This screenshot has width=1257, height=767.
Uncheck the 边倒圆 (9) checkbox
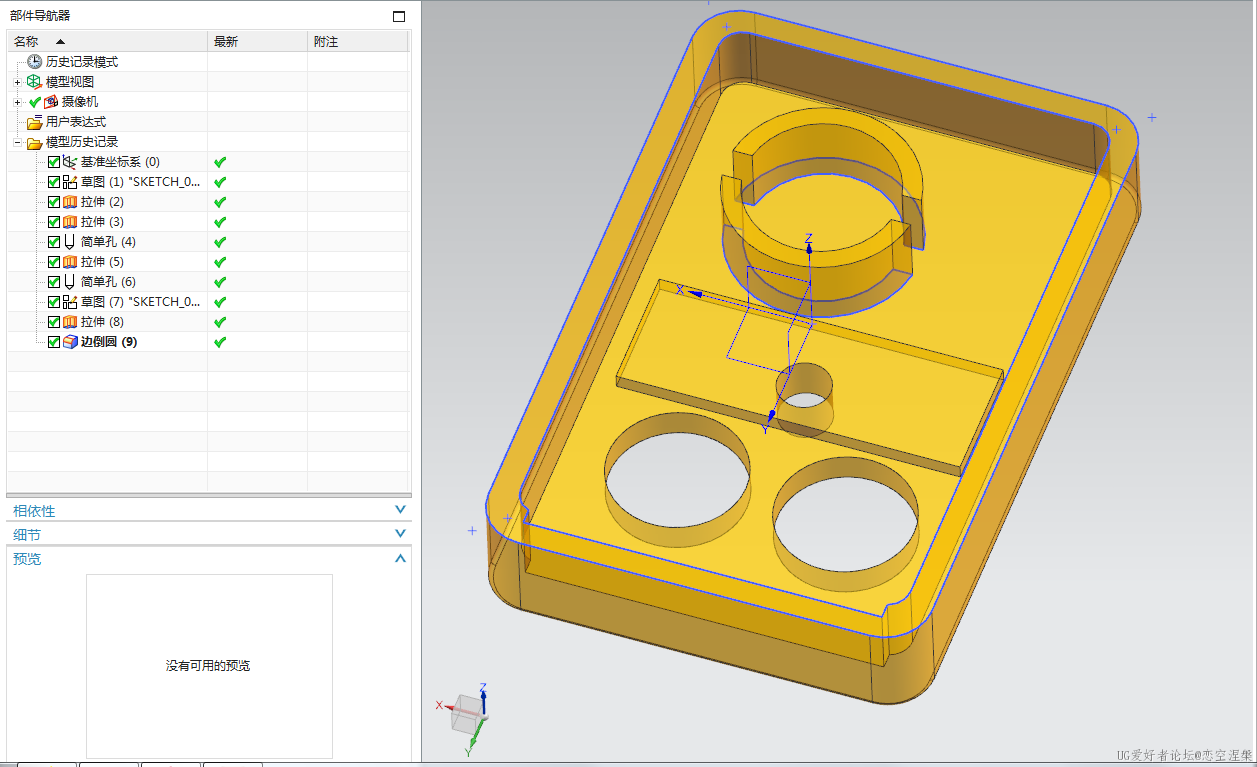pyautogui.click(x=54, y=342)
